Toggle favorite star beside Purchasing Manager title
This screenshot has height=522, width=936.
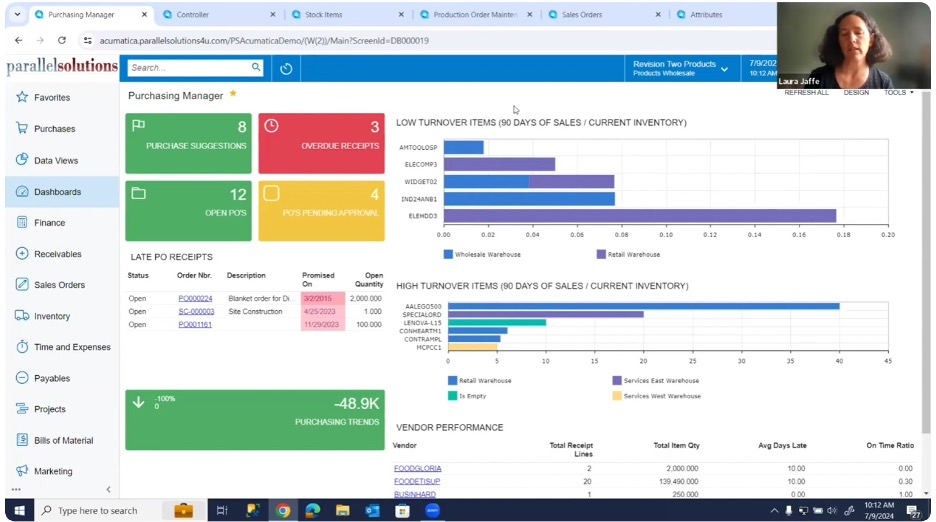(x=233, y=94)
